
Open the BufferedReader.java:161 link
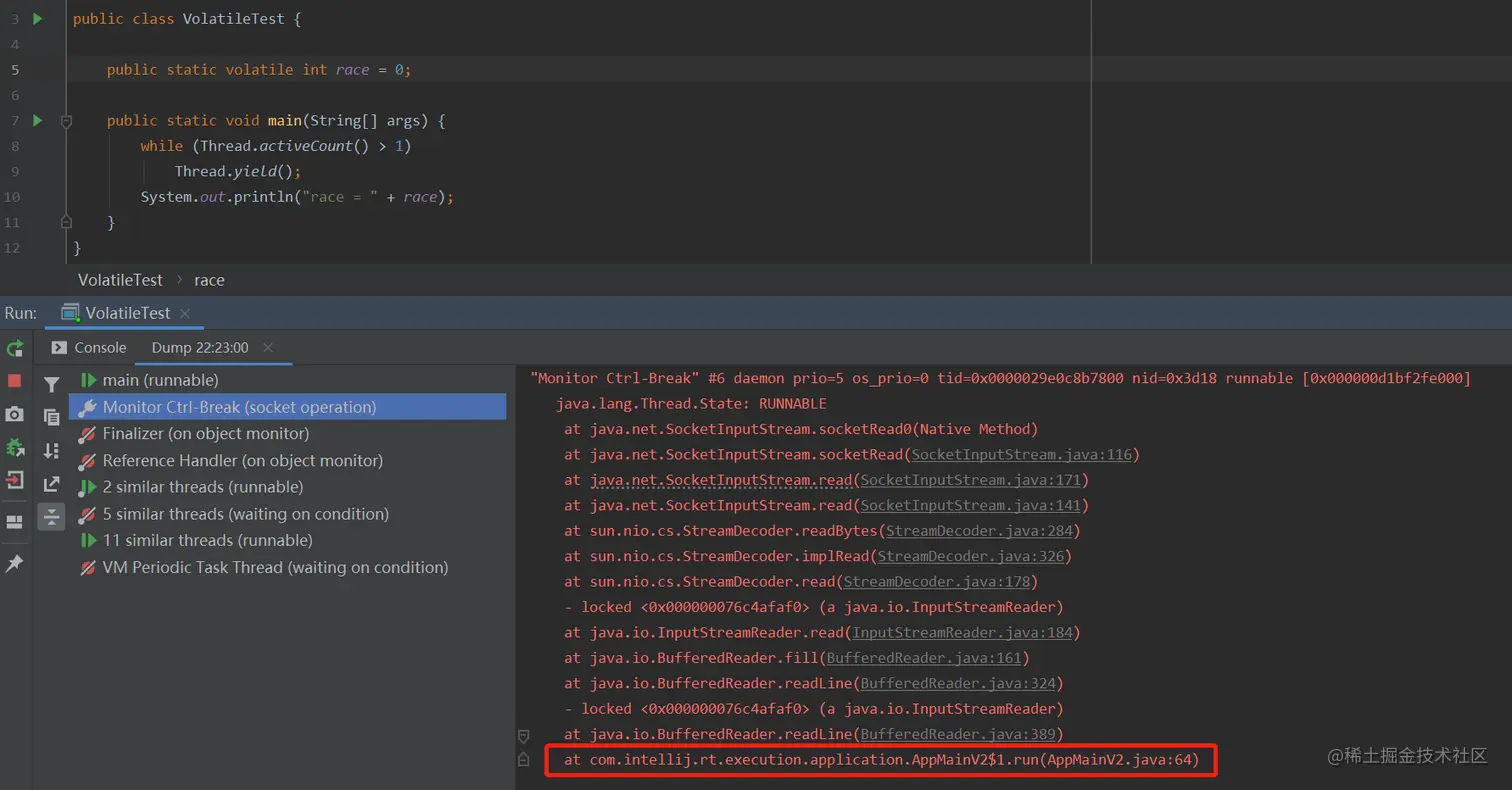923,658
